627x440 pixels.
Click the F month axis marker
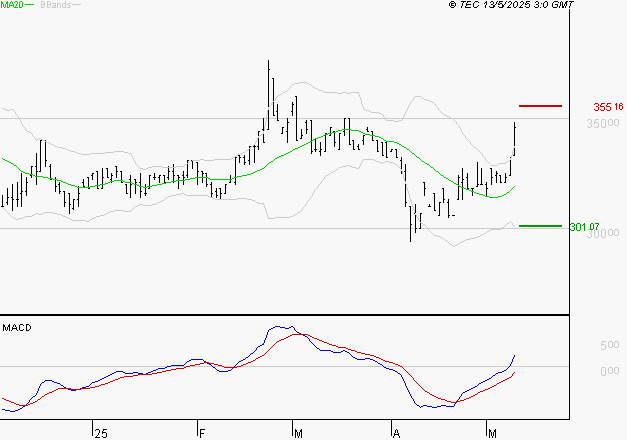[202, 434]
